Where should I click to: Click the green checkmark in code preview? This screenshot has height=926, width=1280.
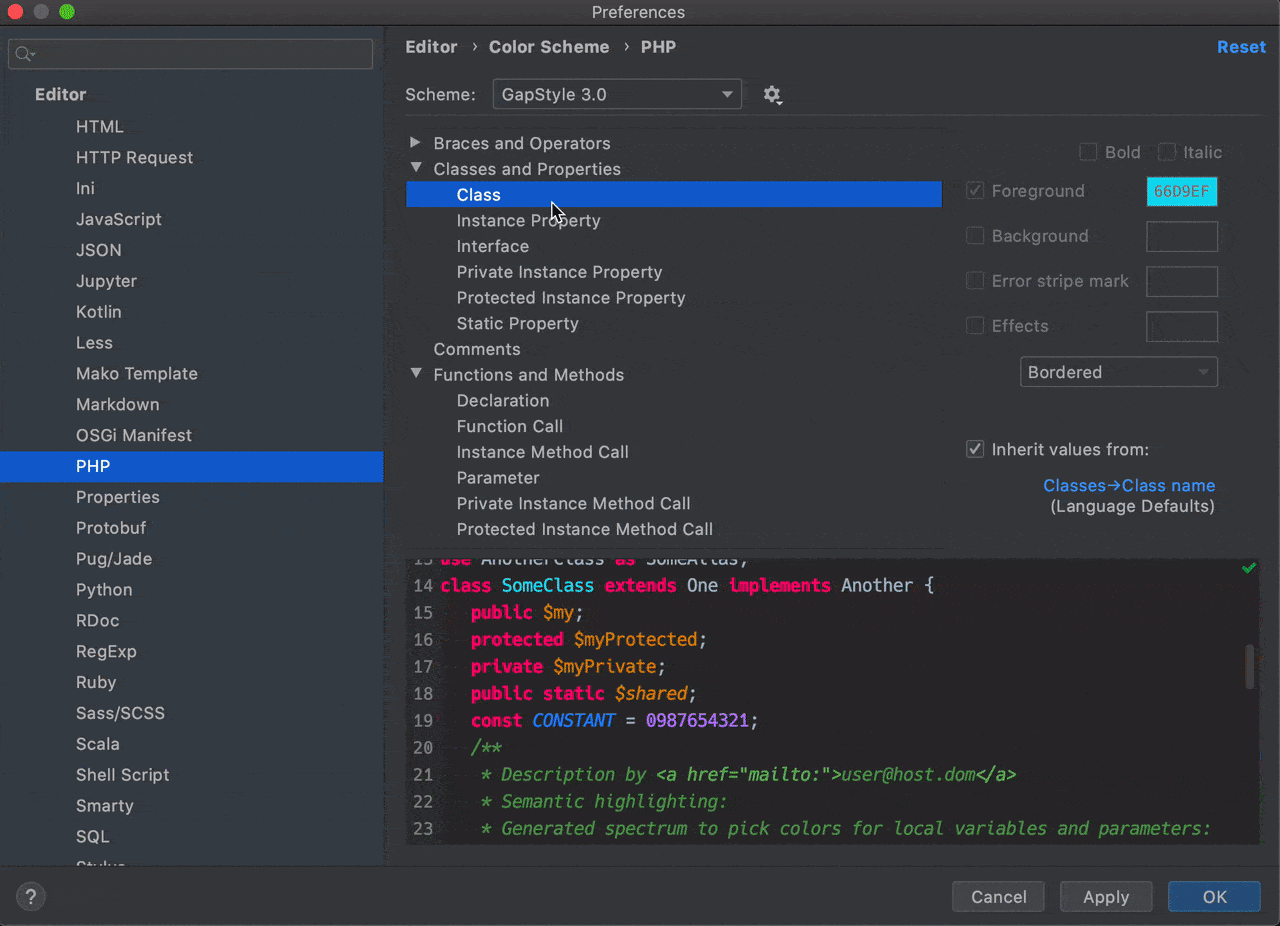point(1249,568)
